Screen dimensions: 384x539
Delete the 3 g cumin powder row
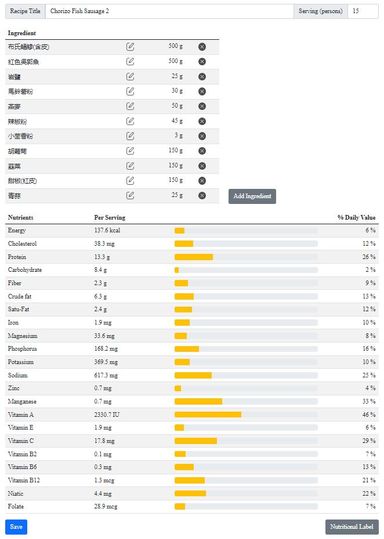pyautogui.click(x=202, y=136)
